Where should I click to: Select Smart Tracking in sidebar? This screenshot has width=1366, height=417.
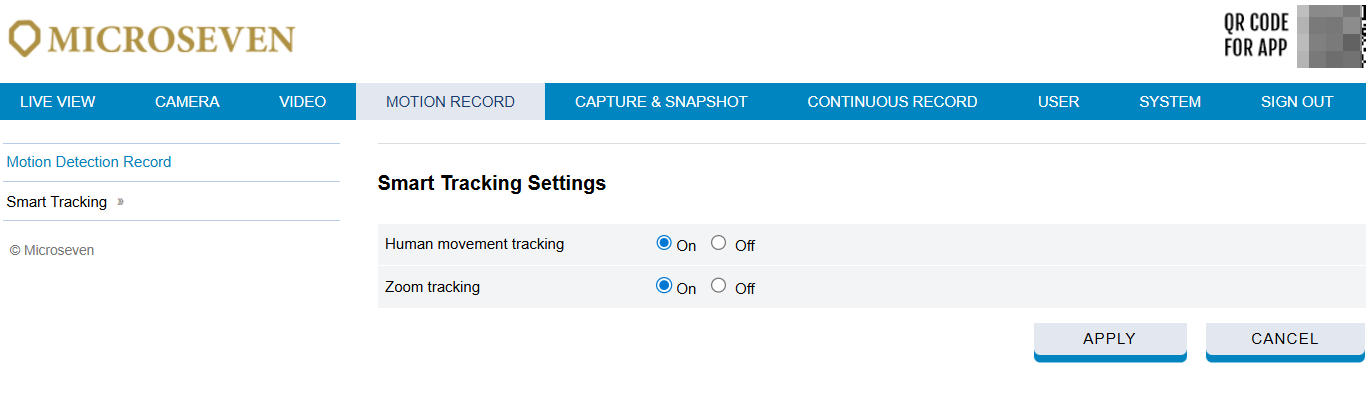[x=57, y=202]
